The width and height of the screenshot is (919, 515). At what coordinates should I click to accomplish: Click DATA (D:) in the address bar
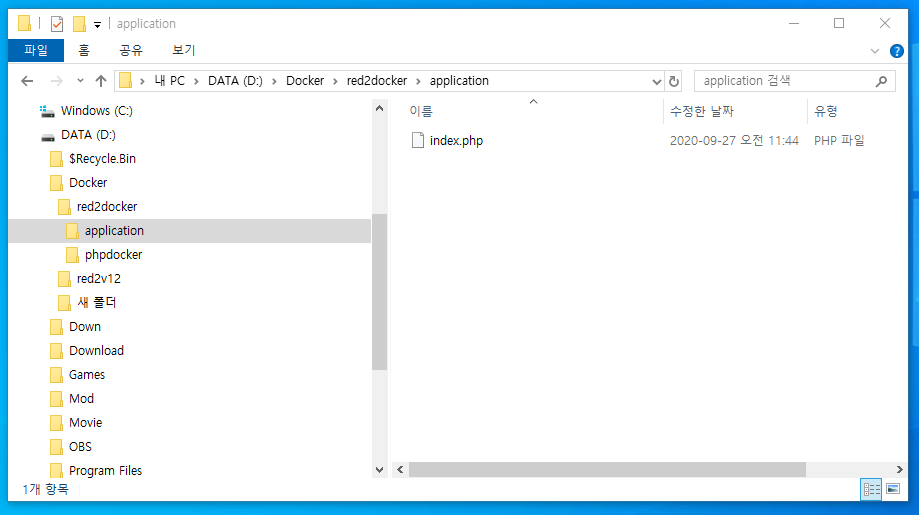pos(235,81)
